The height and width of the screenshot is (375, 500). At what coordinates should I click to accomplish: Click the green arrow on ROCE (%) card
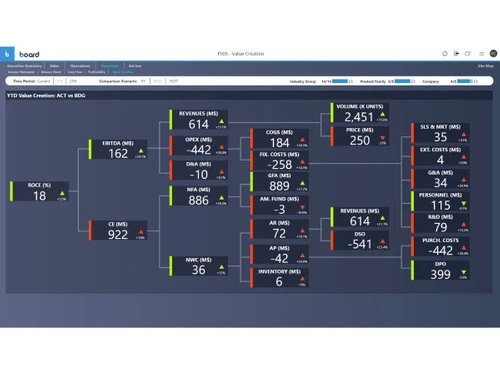[62, 193]
